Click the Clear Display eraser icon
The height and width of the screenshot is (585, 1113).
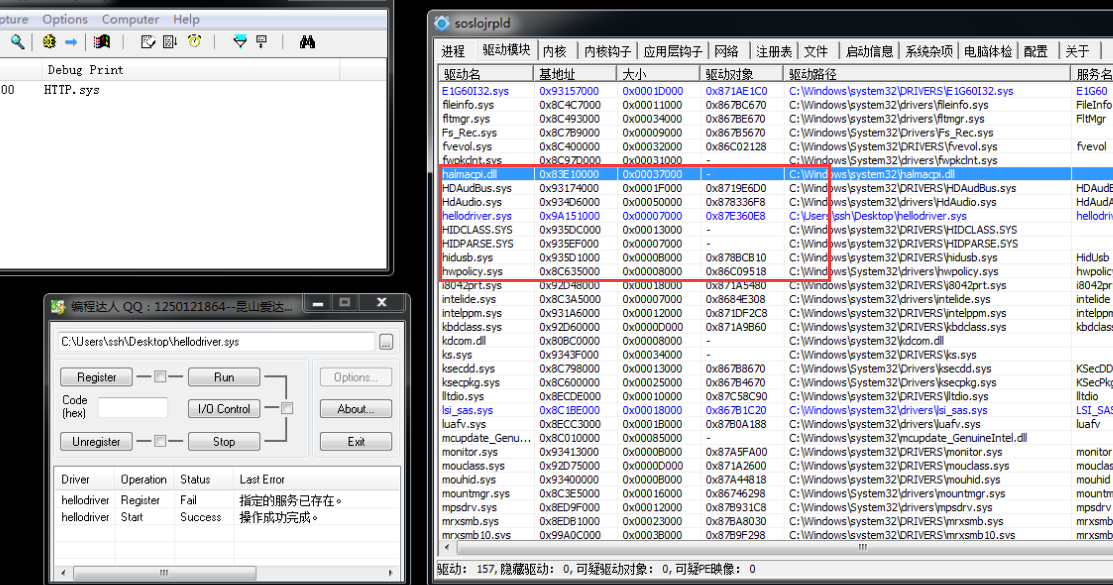click(148, 43)
